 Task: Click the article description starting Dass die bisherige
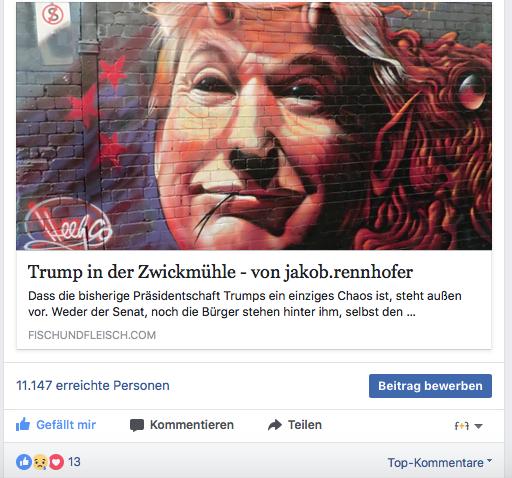(245, 304)
